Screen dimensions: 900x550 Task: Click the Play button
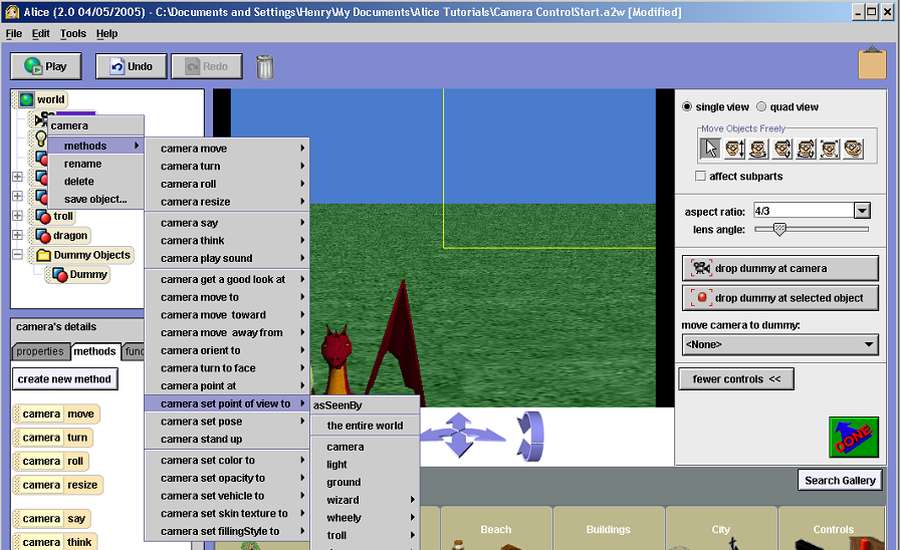point(46,67)
